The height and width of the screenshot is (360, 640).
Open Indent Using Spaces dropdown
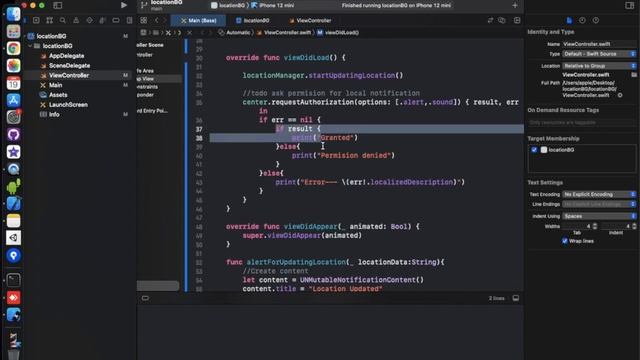599,216
